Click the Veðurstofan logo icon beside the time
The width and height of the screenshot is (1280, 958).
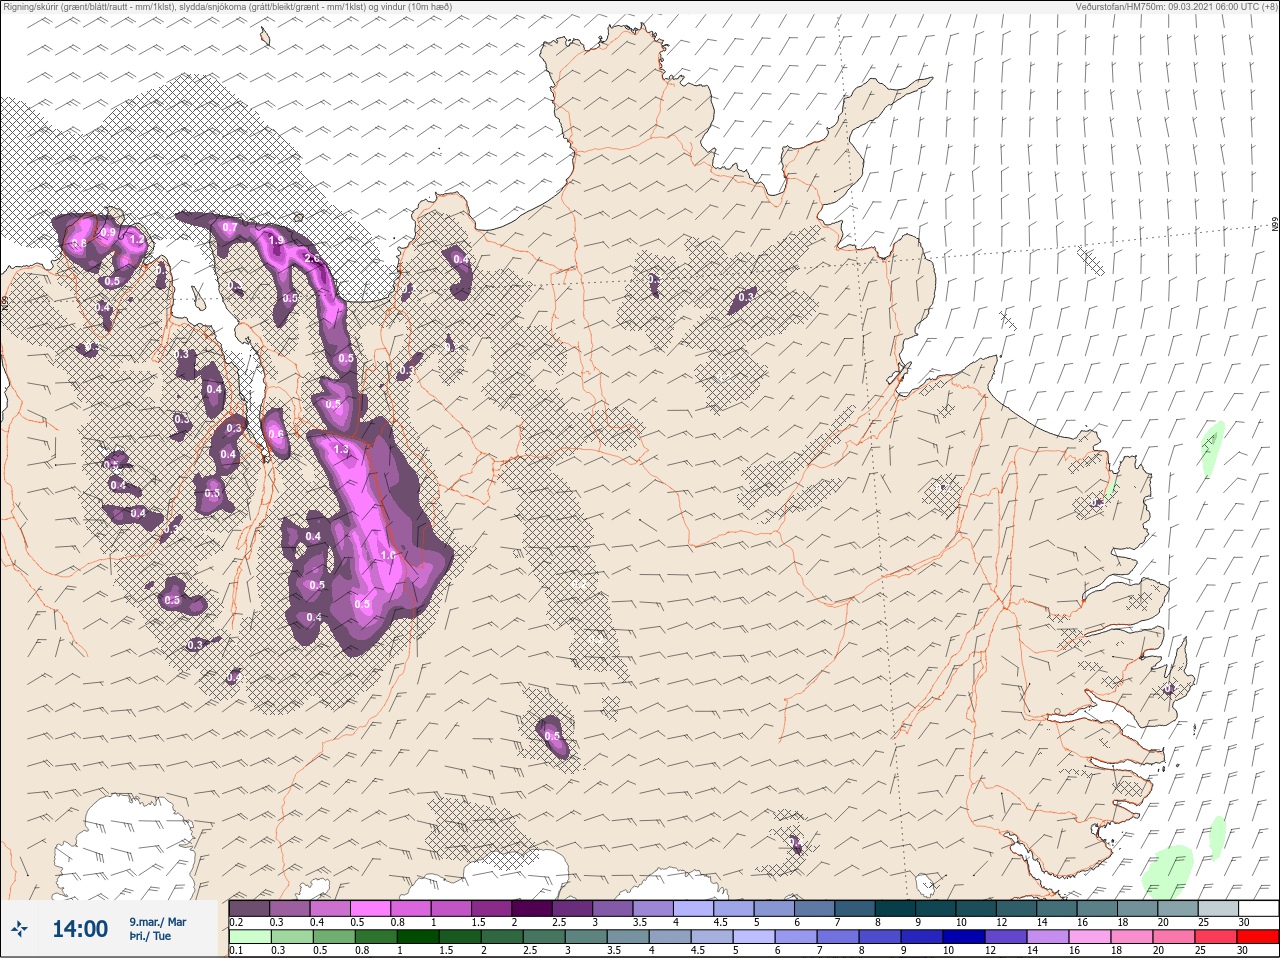click(19, 929)
